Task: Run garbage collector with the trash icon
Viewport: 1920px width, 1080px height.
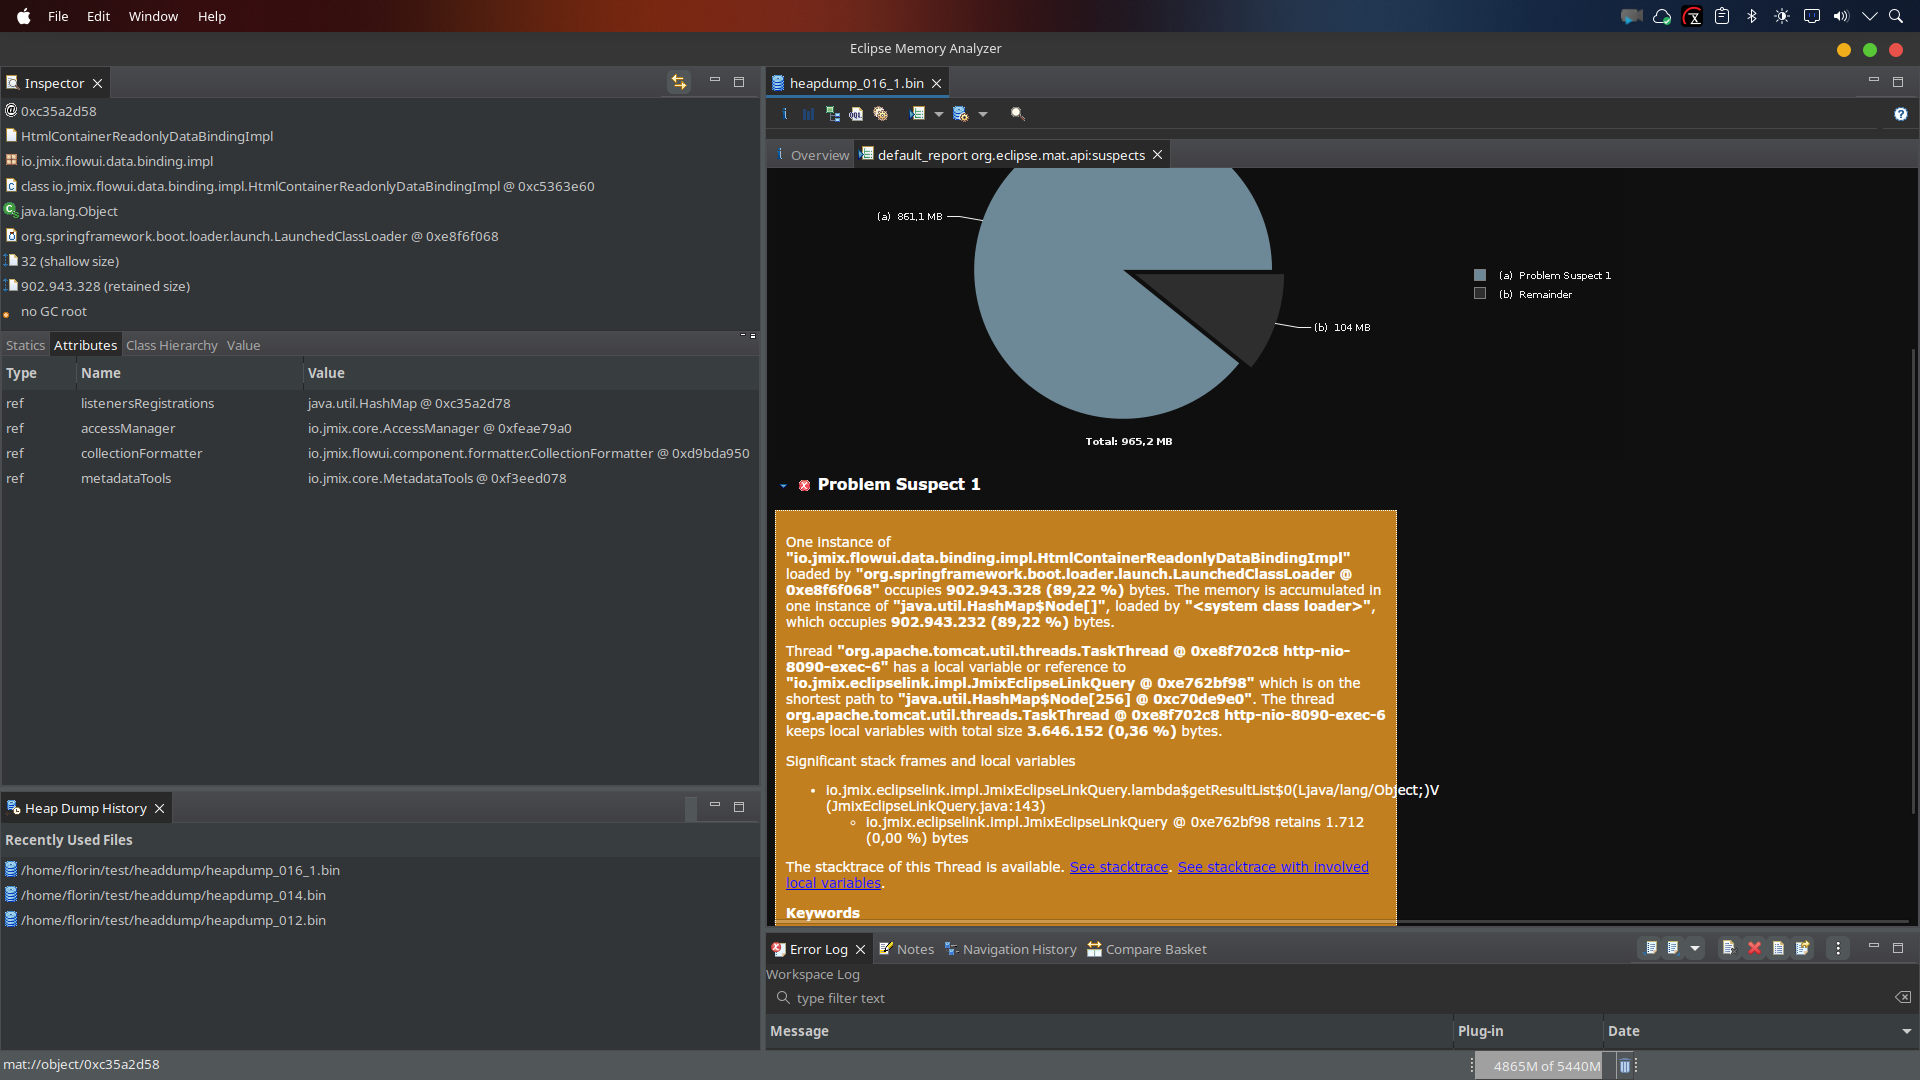Action: pyautogui.click(x=1625, y=1066)
